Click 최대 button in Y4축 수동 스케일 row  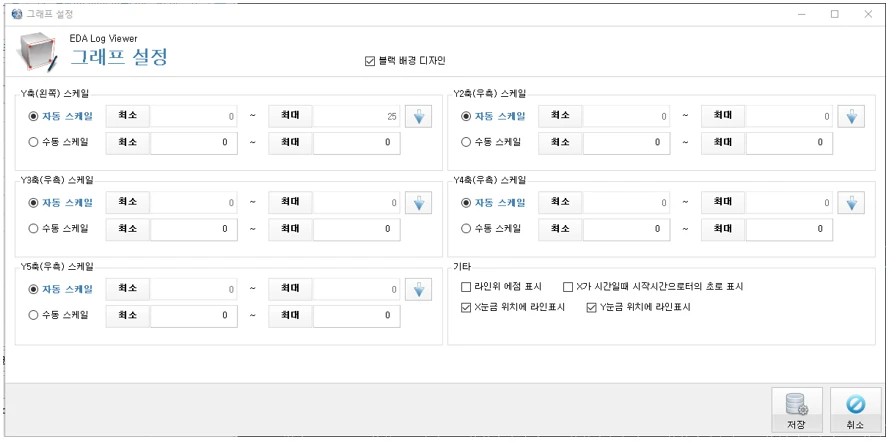[x=723, y=229]
